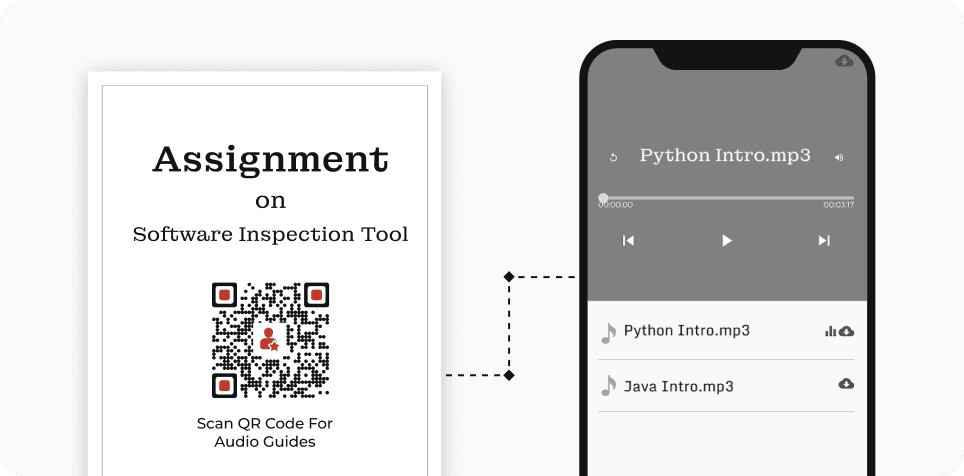Click the 00:03:17 total duration label
The image size is (964, 476).
pos(839,205)
